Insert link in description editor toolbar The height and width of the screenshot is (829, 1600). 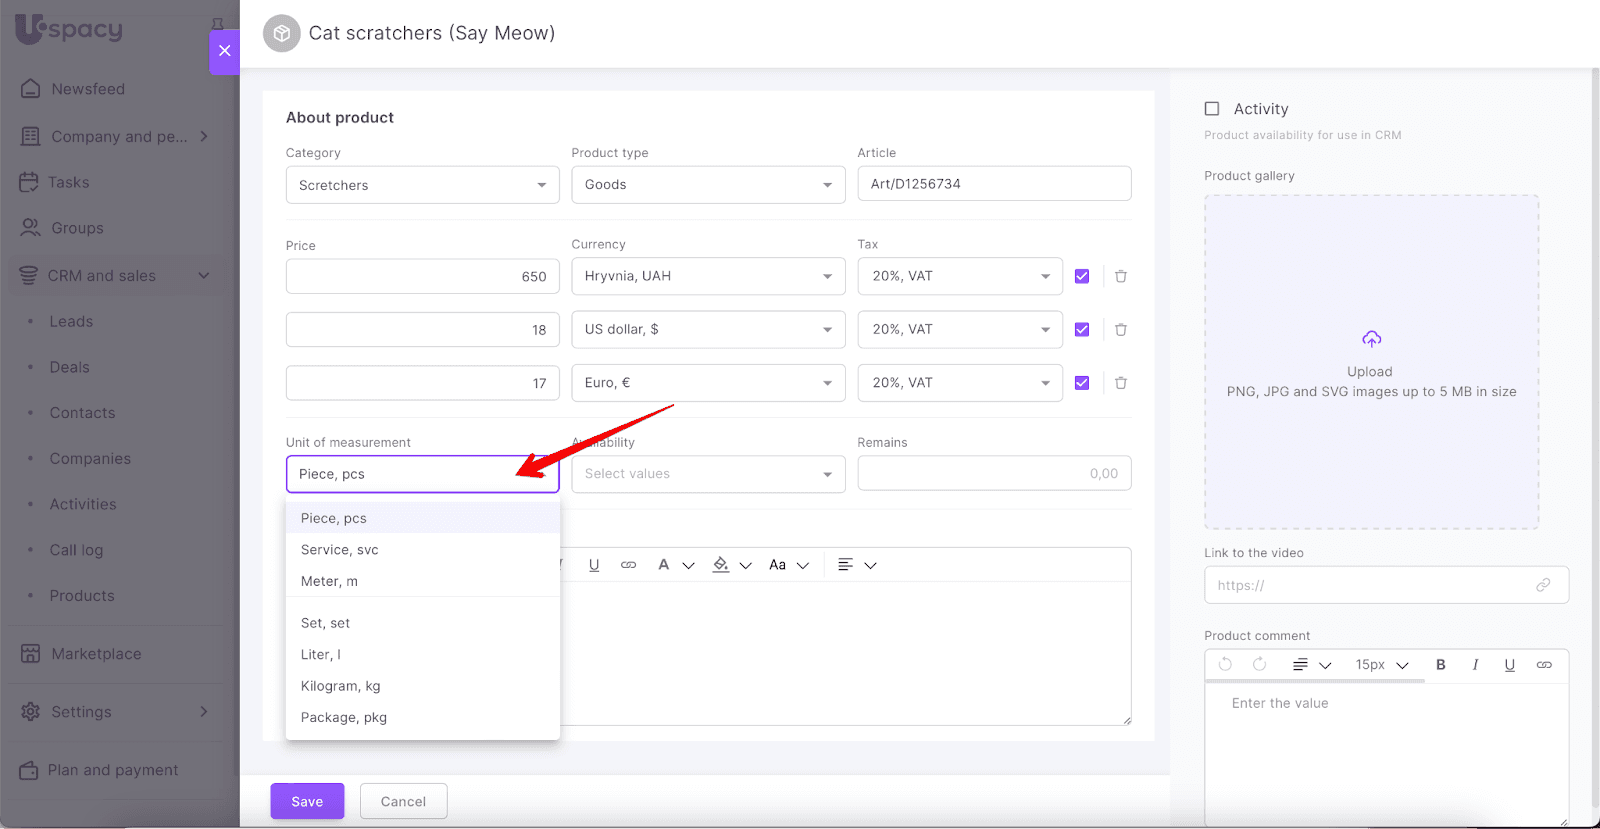tap(628, 565)
